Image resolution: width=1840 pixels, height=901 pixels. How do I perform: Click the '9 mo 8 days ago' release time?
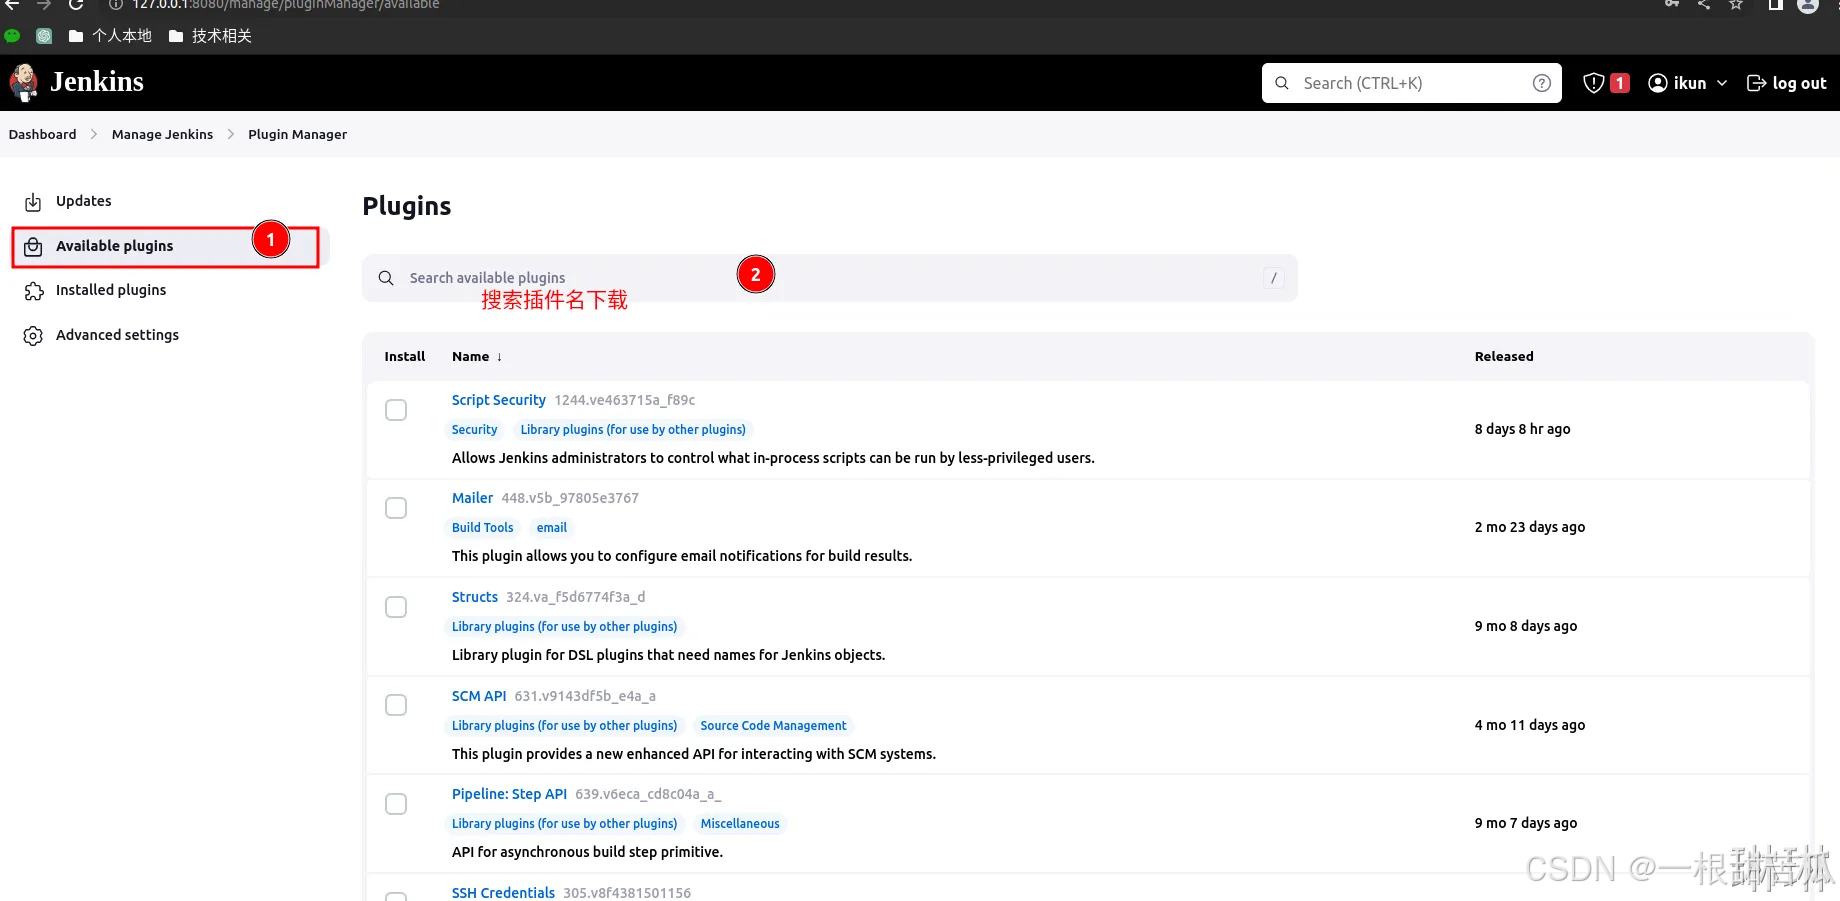coord(1526,626)
